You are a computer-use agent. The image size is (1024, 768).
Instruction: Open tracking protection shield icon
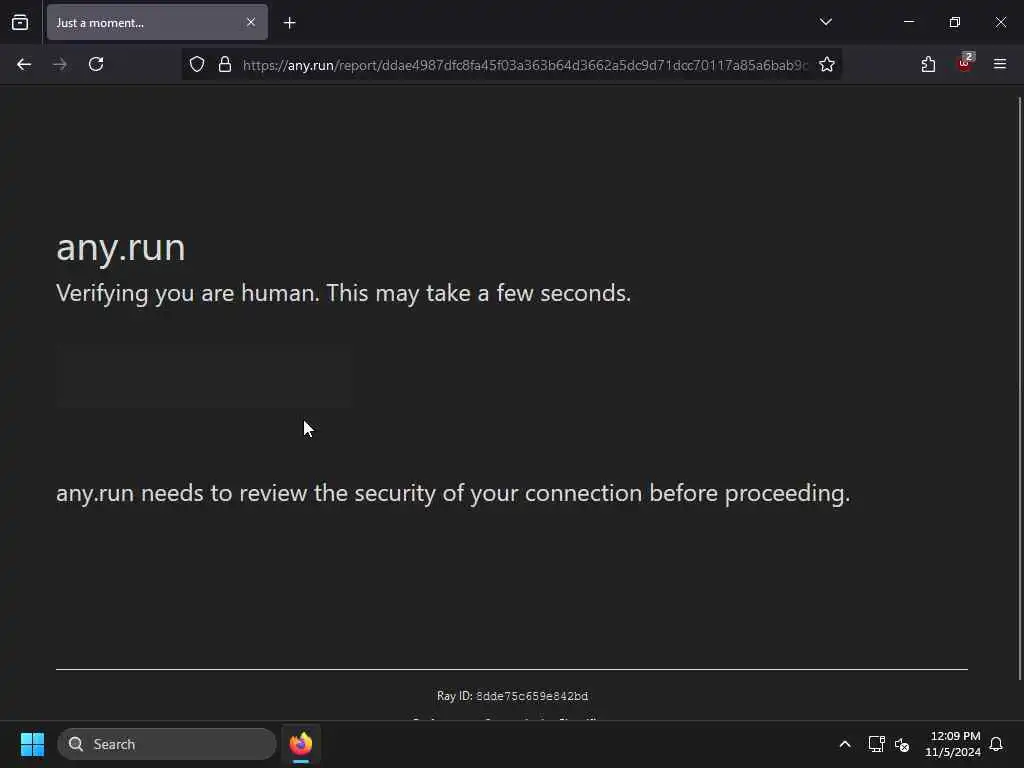point(197,64)
